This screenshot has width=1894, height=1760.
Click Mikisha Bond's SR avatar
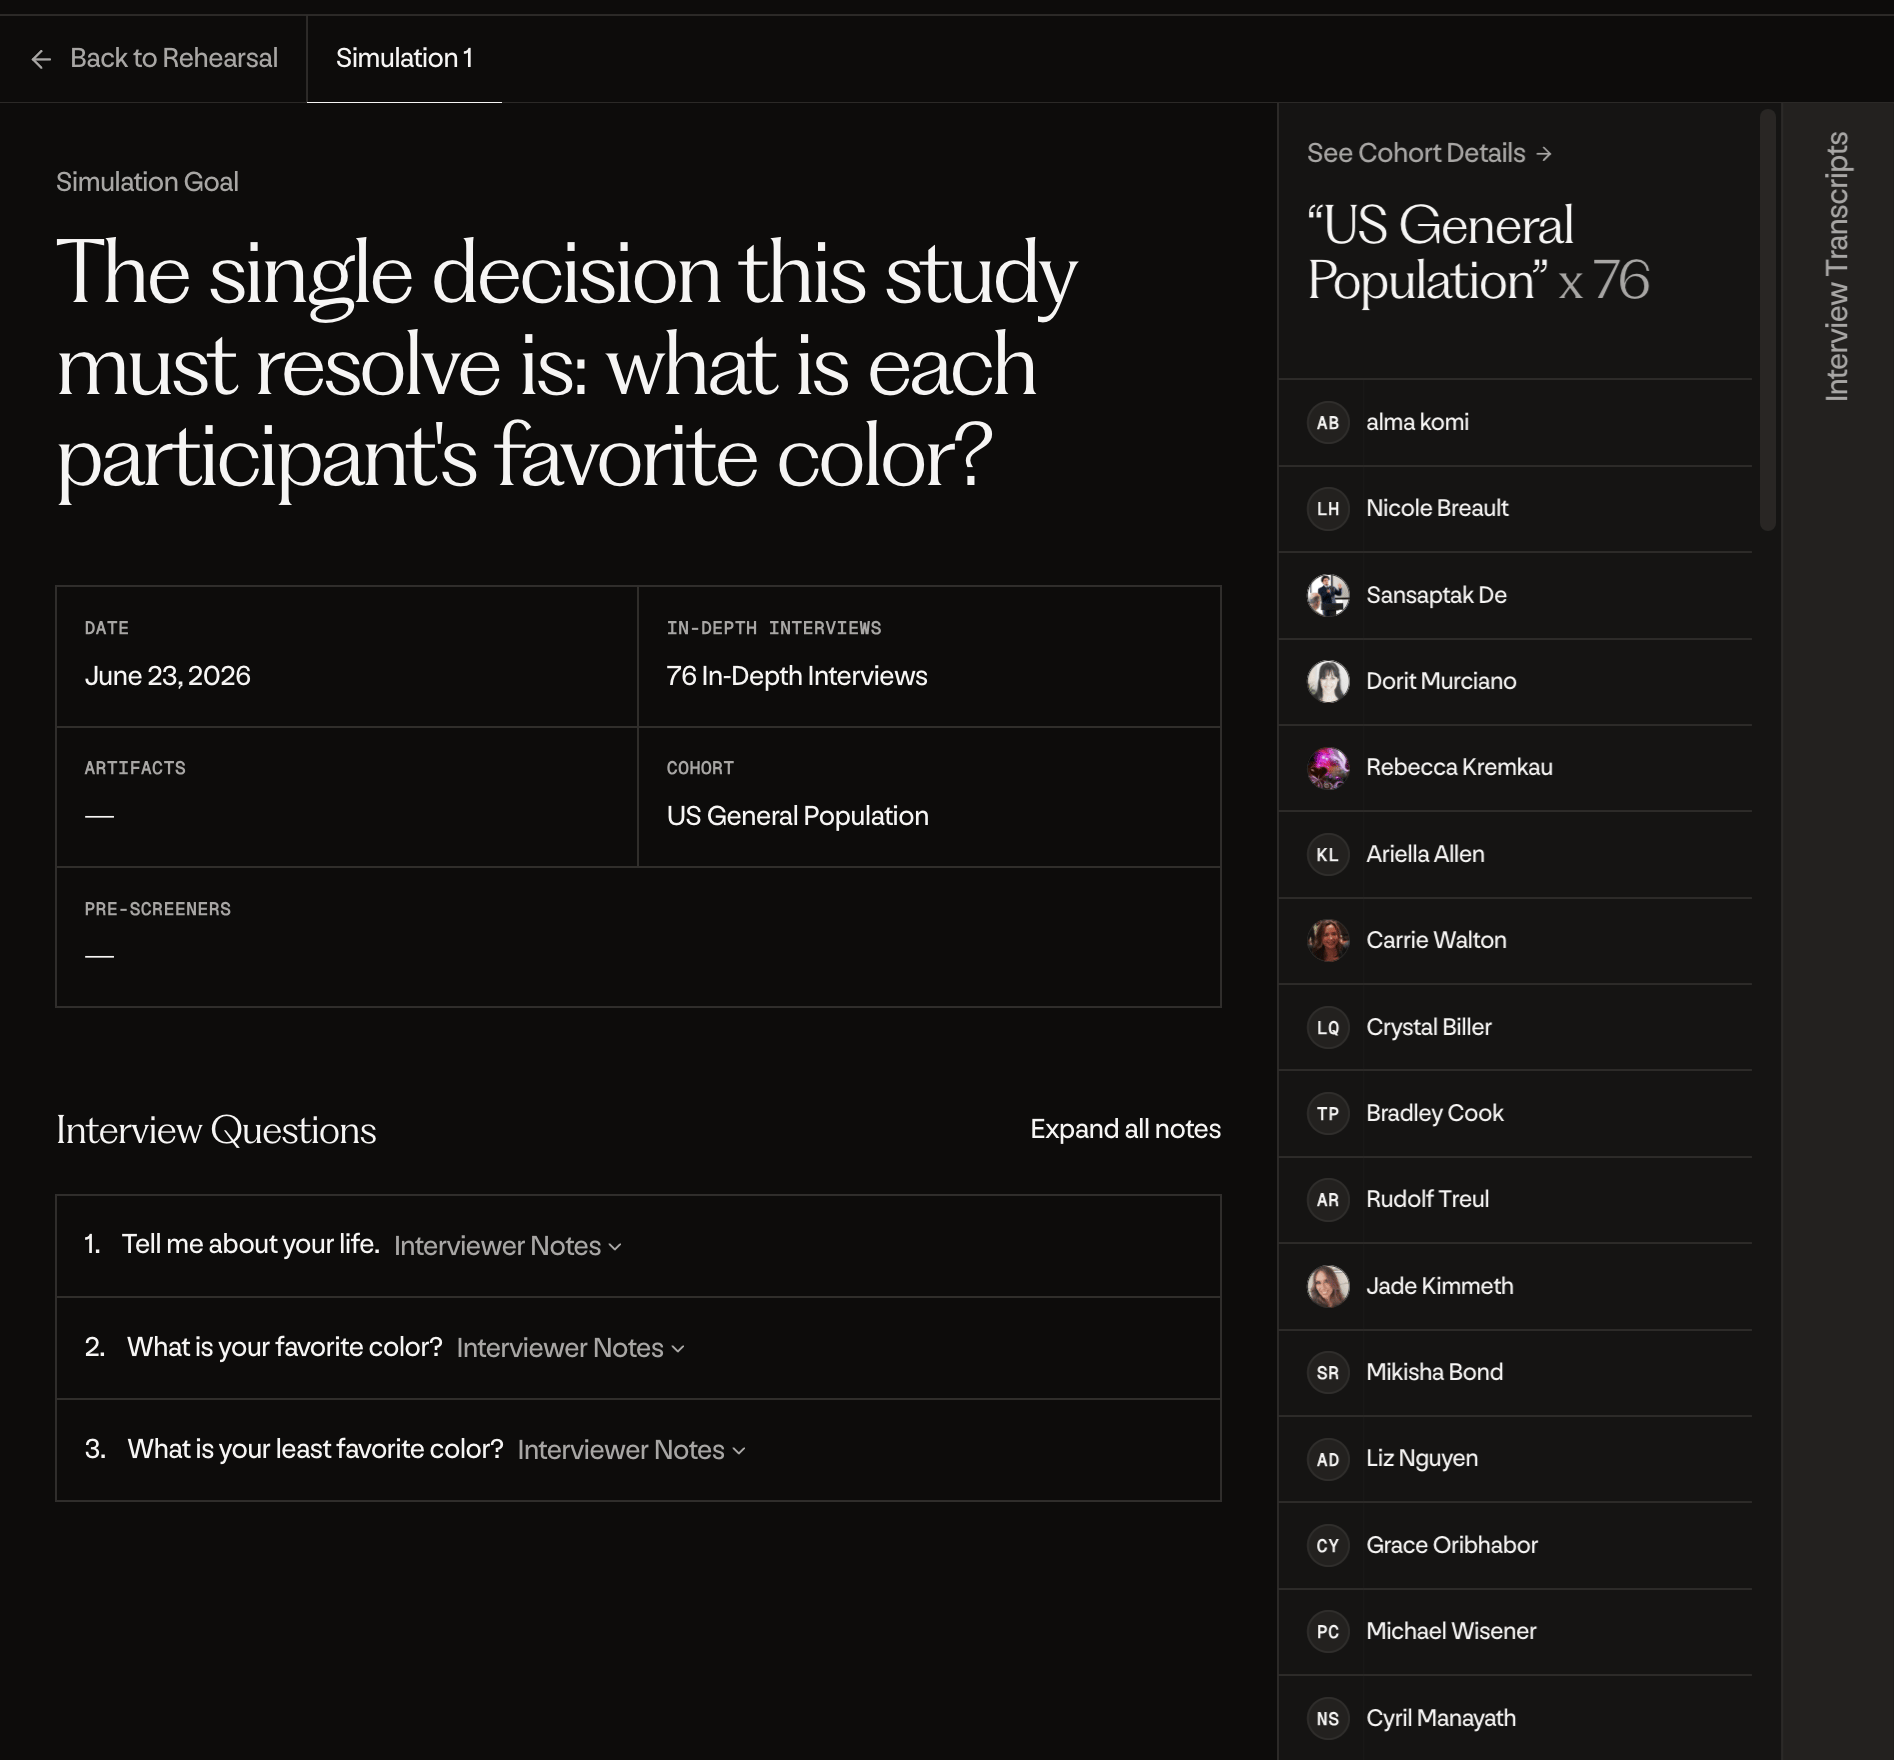[1328, 1373]
